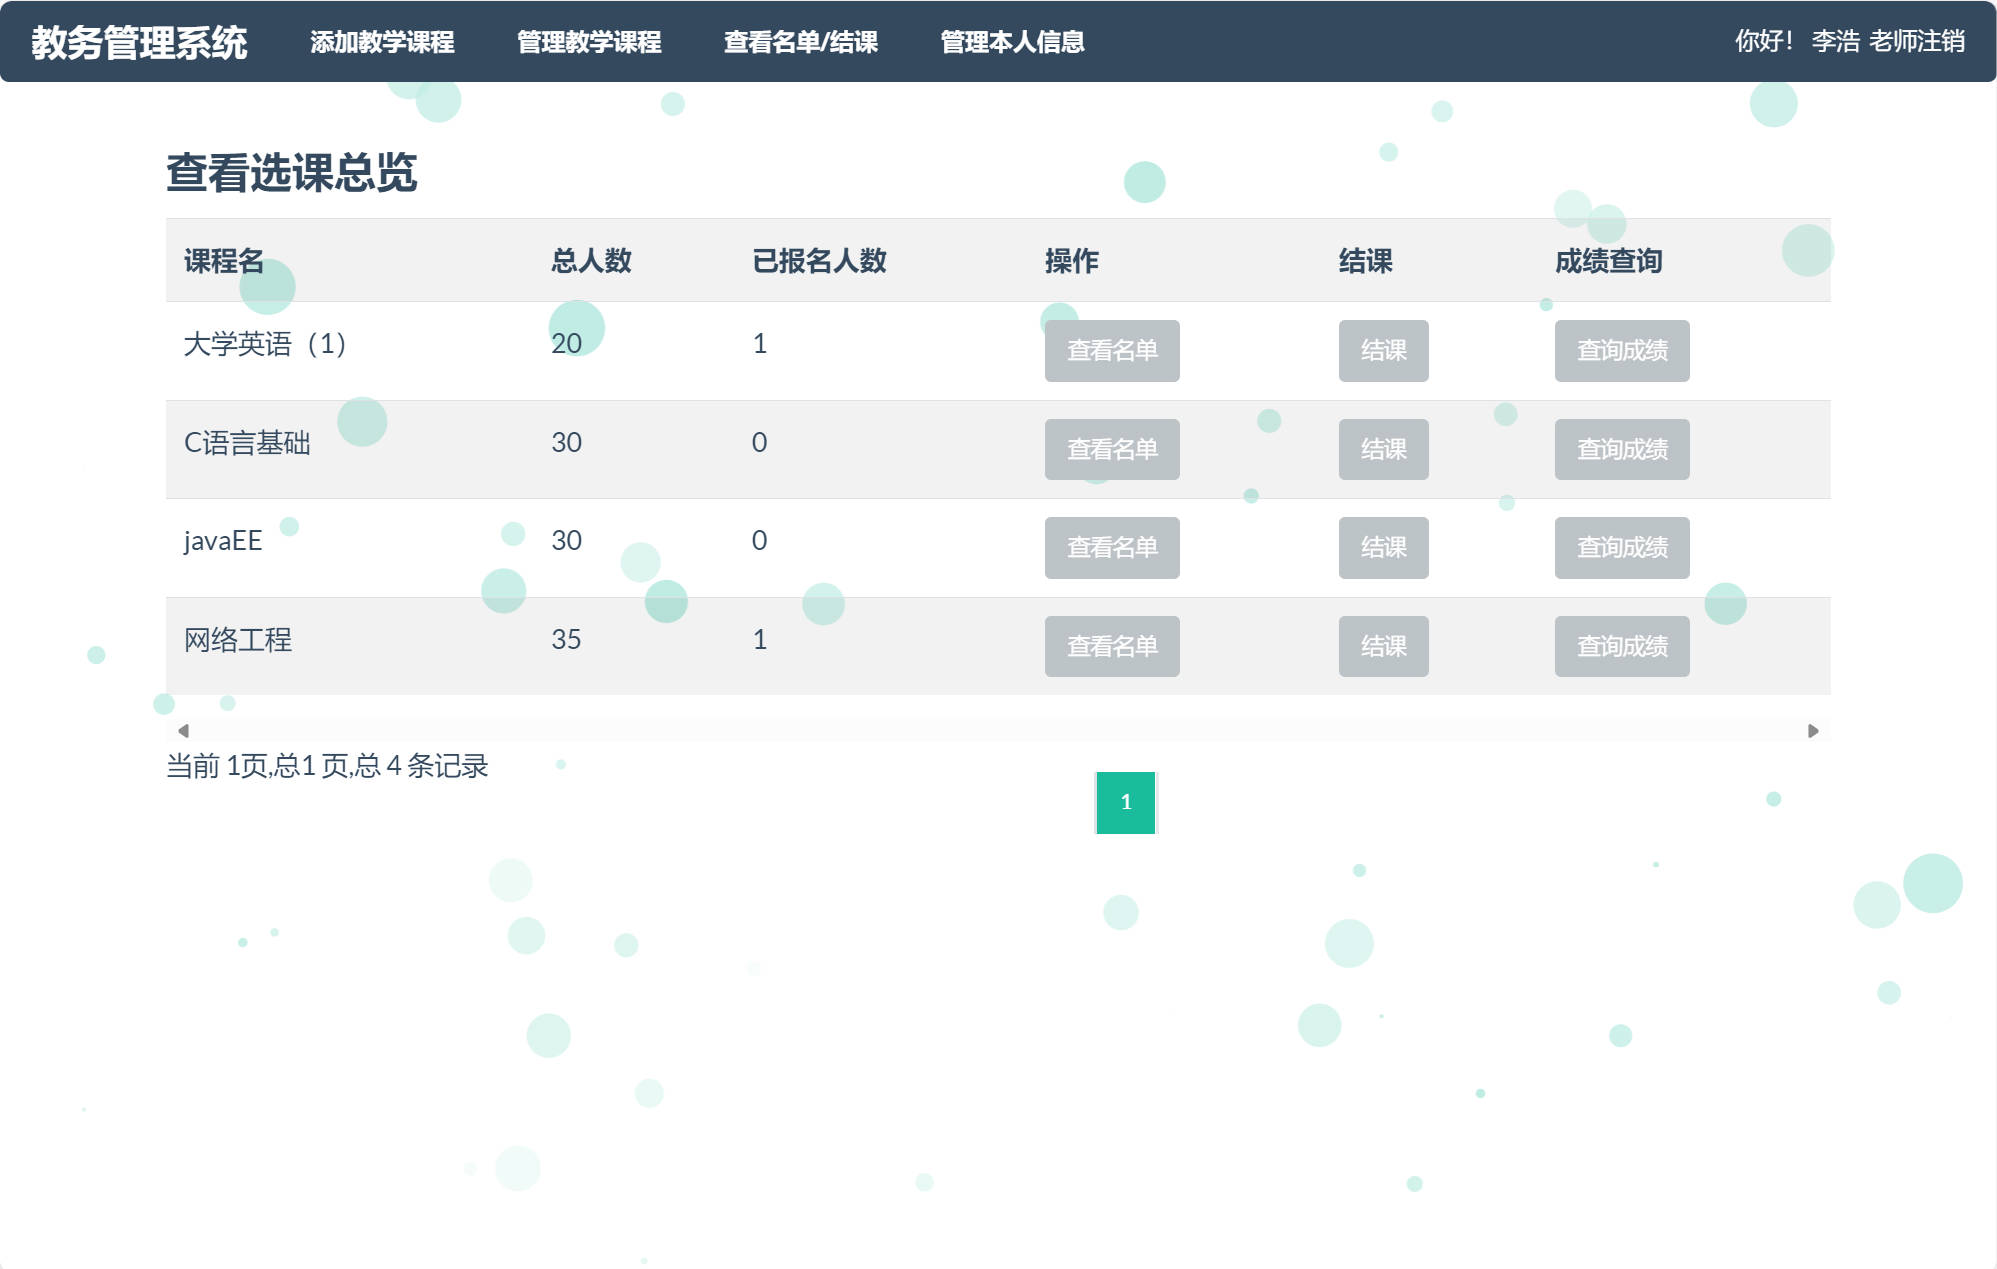查询成绩 for 大学英语（1）course
The width and height of the screenshot is (1997, 1269).
tap(1622, 350)
